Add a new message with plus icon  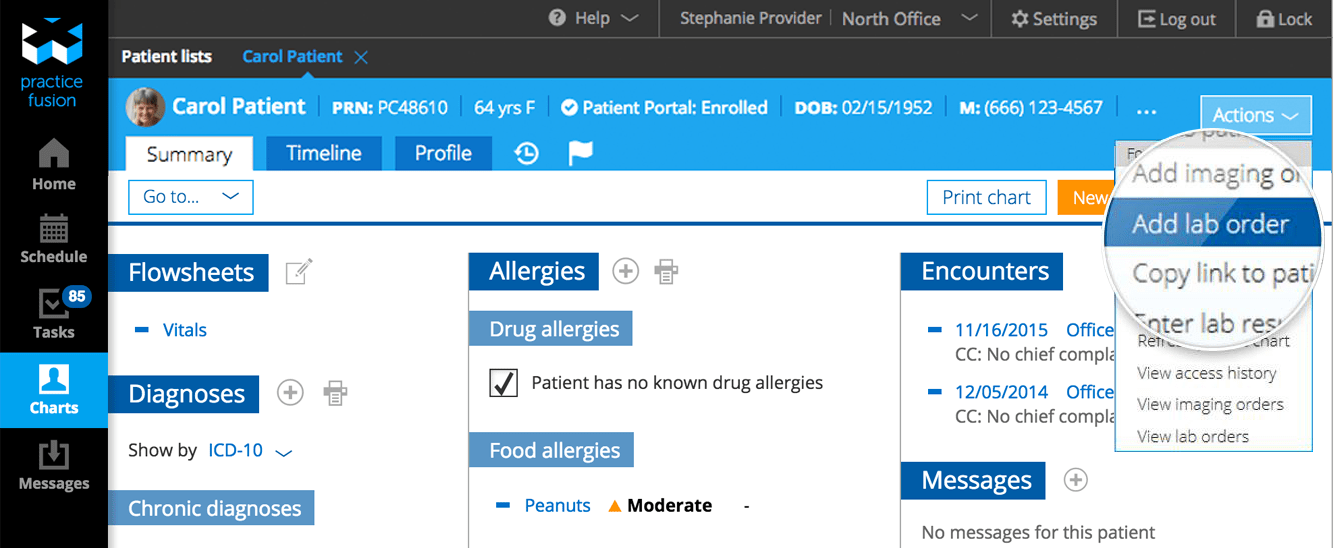1075,480
